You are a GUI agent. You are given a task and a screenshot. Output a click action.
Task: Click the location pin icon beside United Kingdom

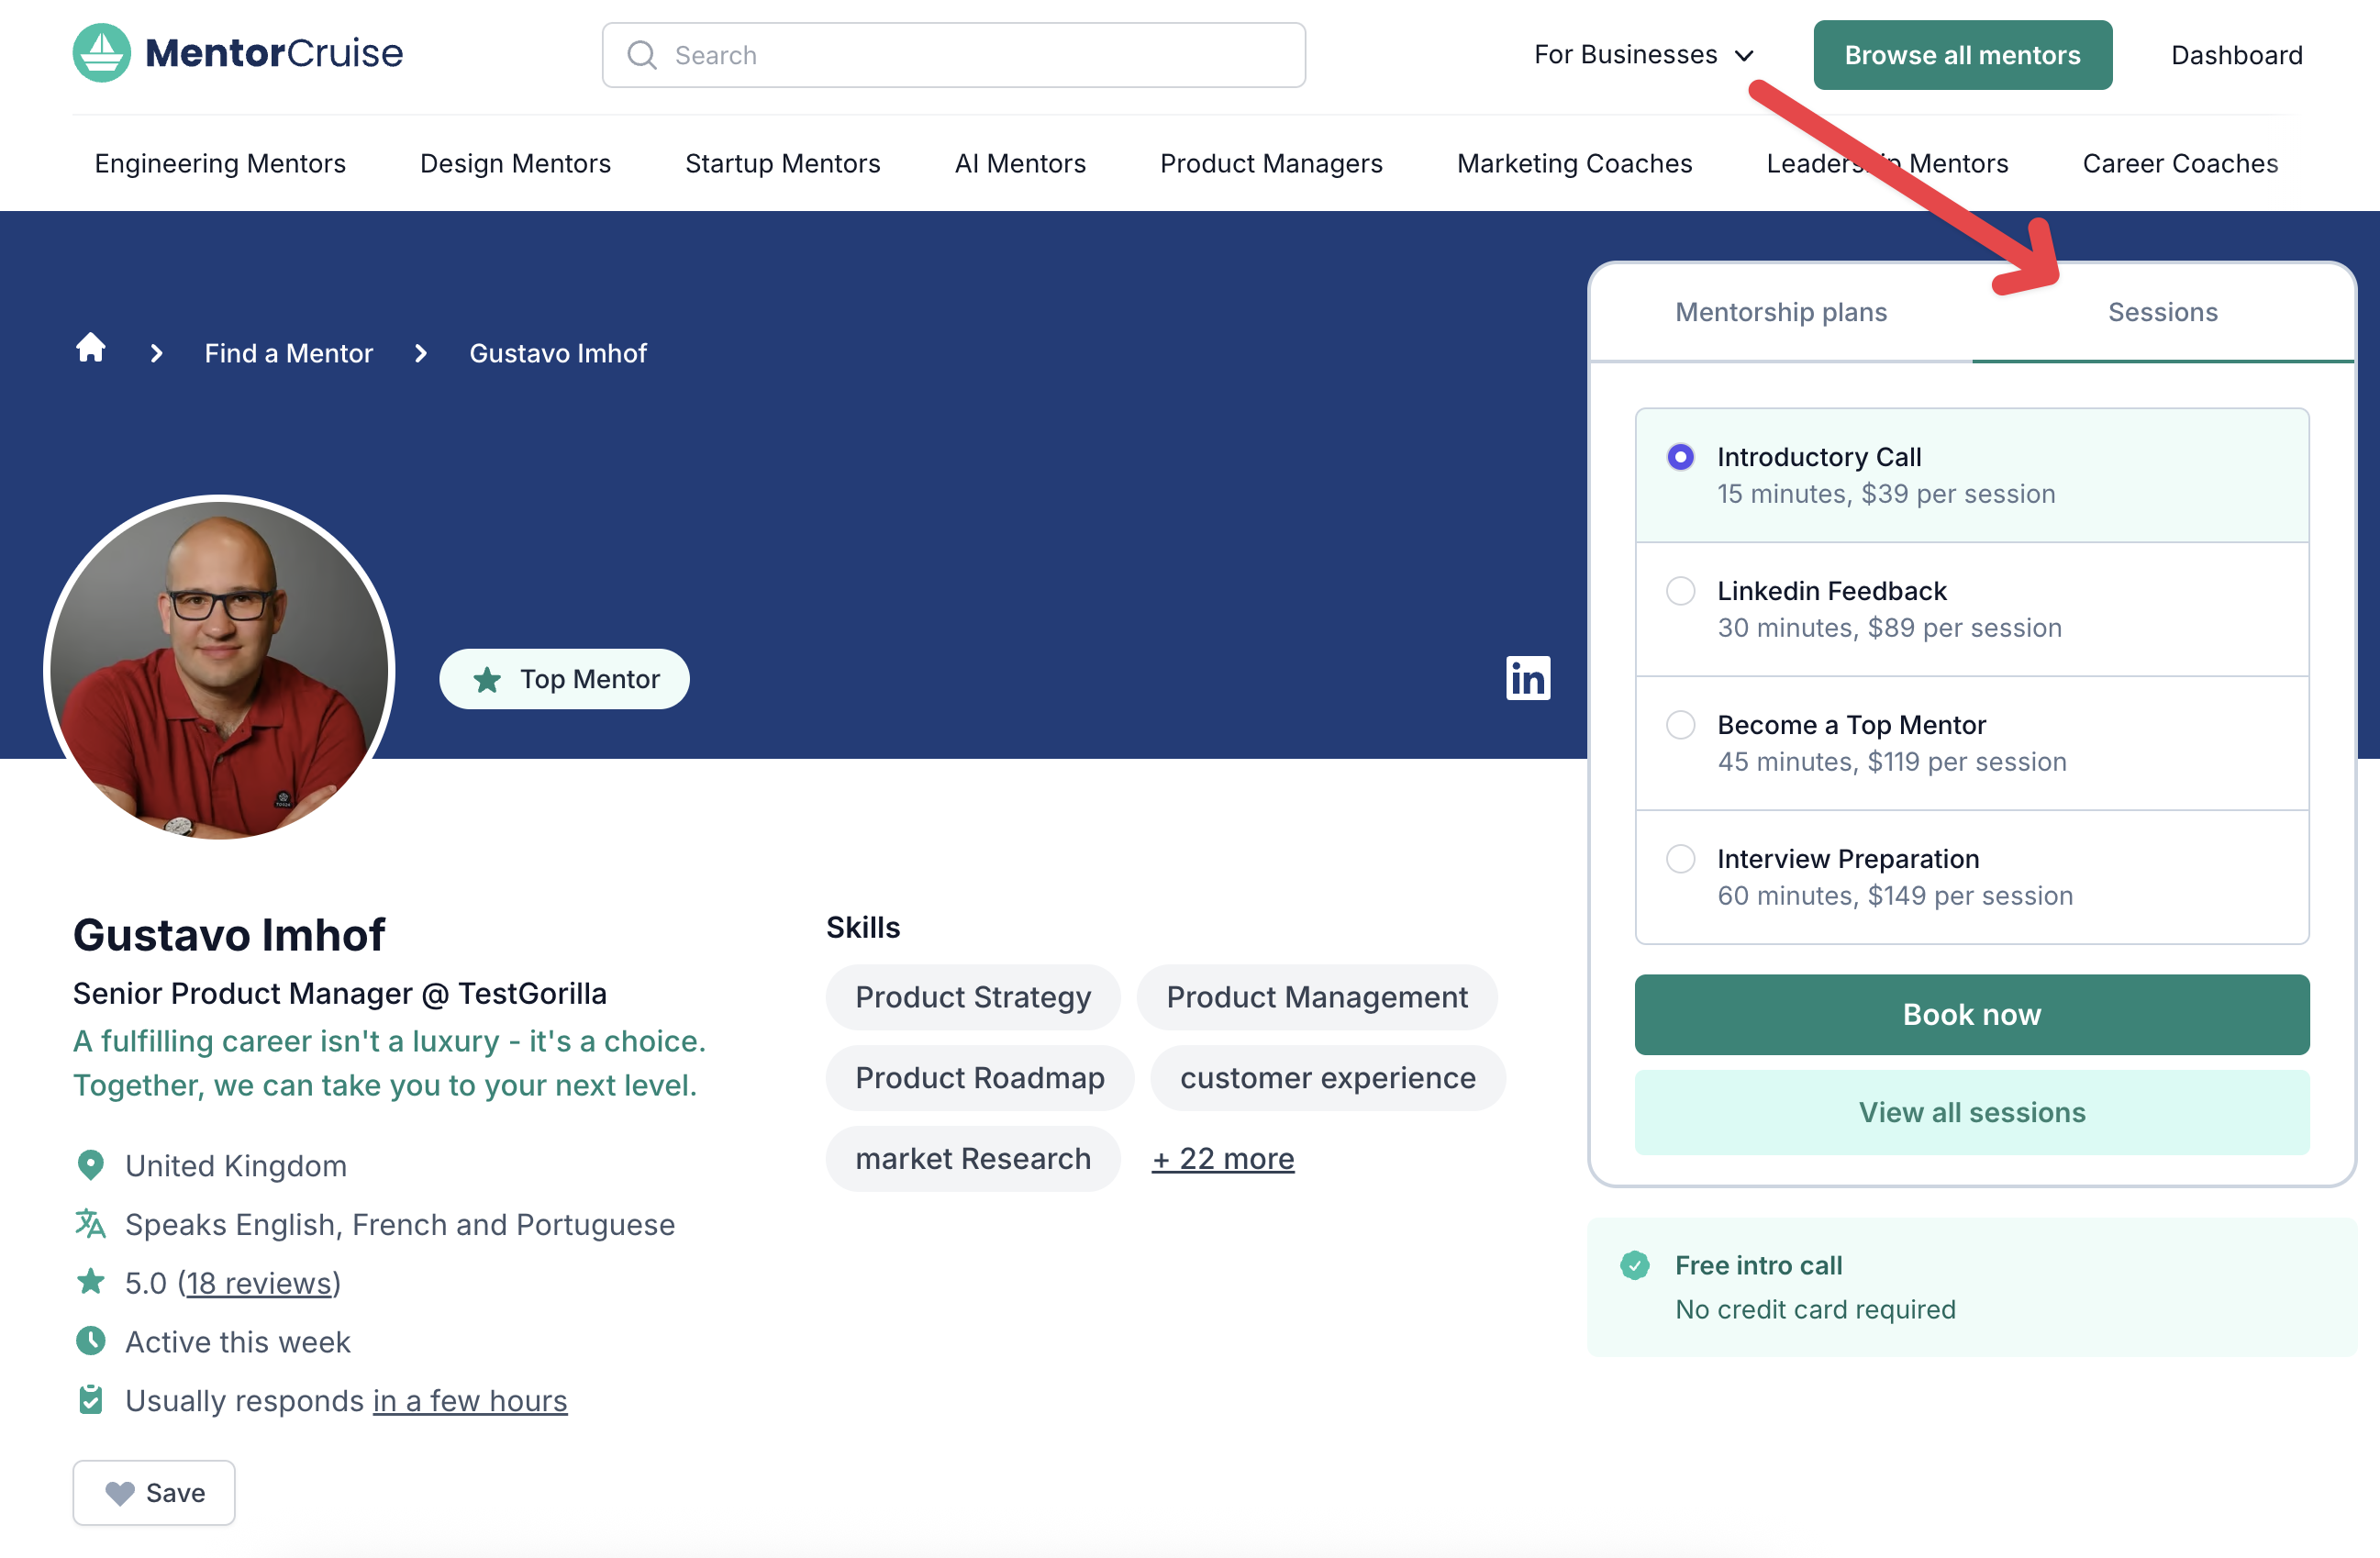(x=91, y=1165)
